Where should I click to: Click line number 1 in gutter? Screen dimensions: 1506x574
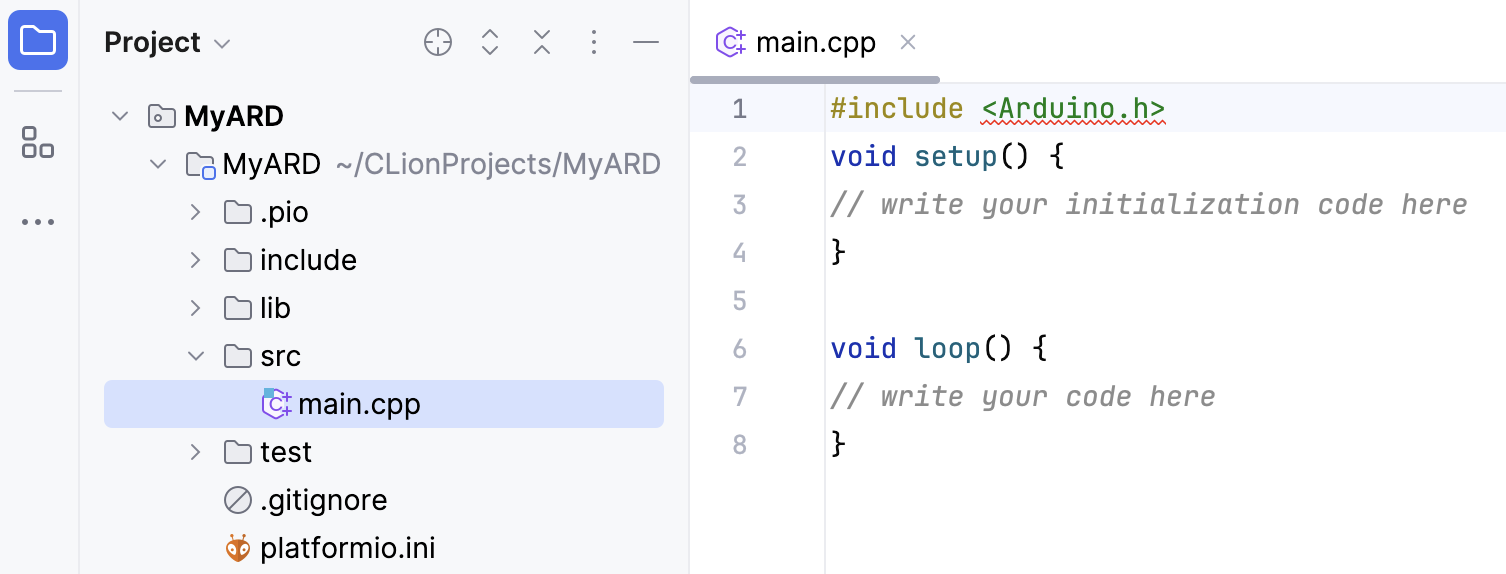click(x=739, y=108)
